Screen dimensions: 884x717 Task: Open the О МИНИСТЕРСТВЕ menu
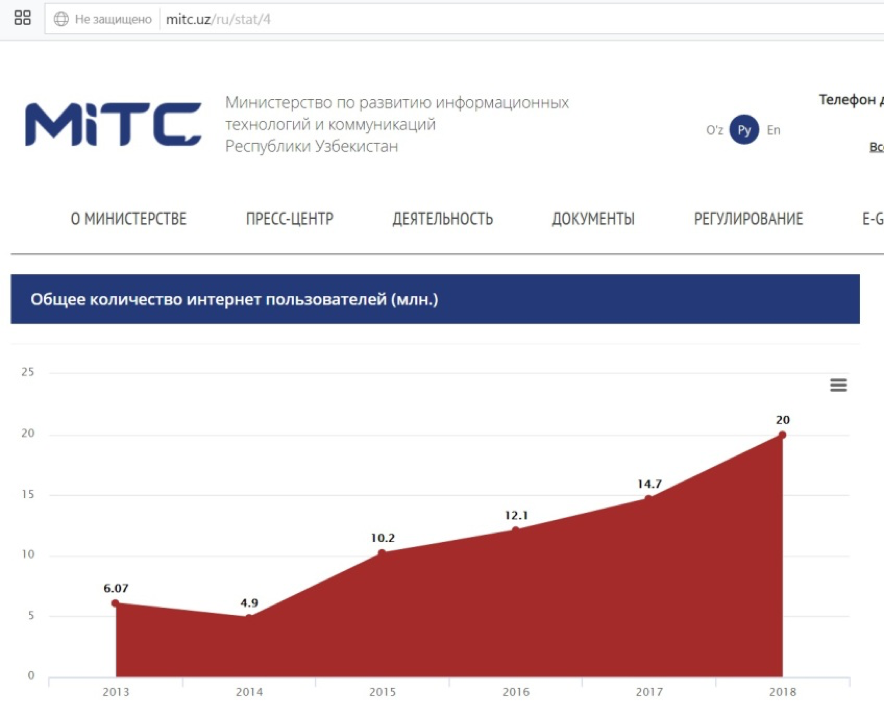pos(128,219)
